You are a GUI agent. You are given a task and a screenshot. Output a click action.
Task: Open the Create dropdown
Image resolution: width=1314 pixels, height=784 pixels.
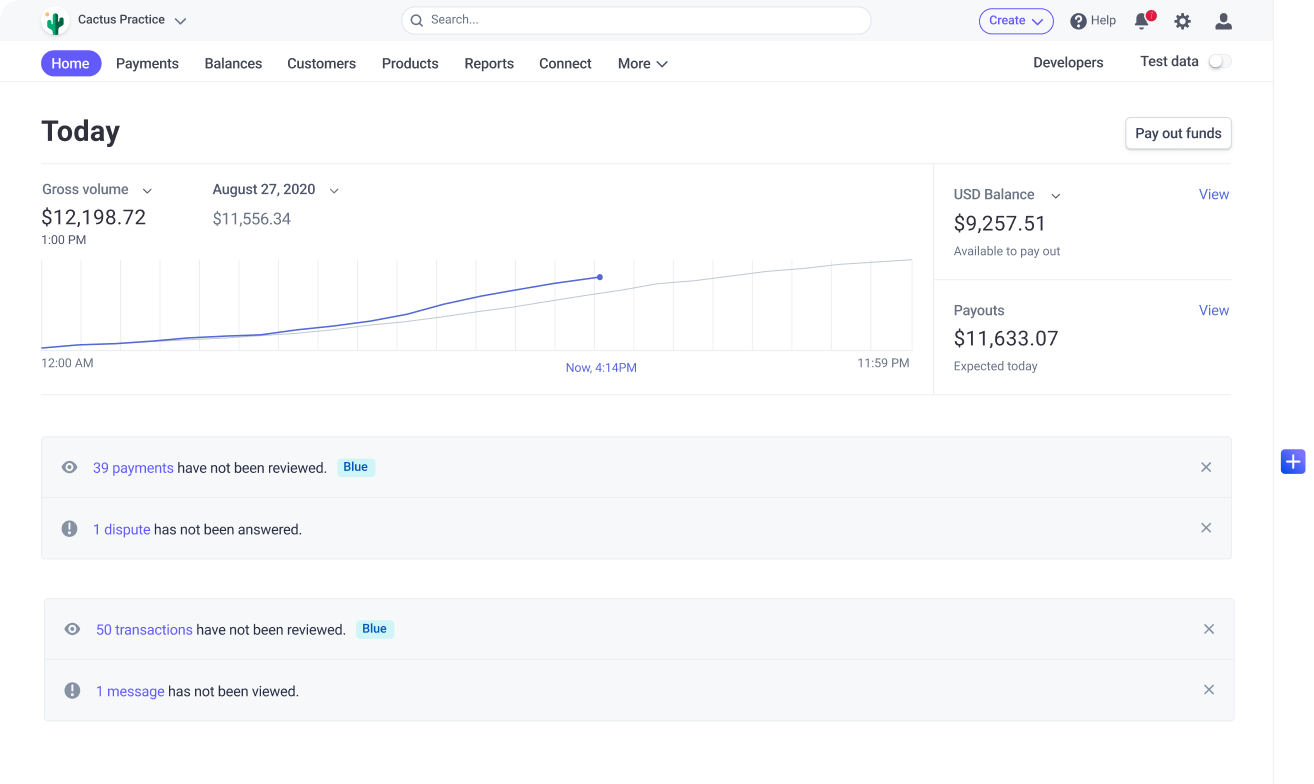[1016, 20]
